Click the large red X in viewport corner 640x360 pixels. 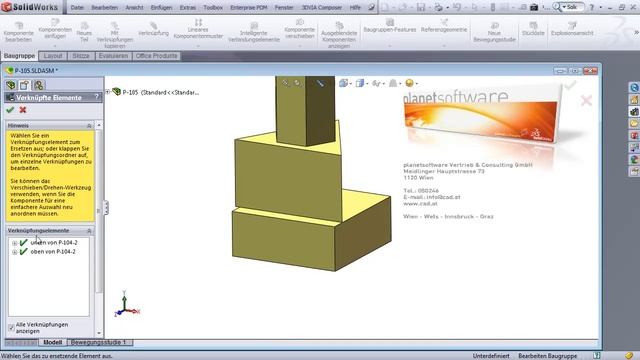click(586, 100)
